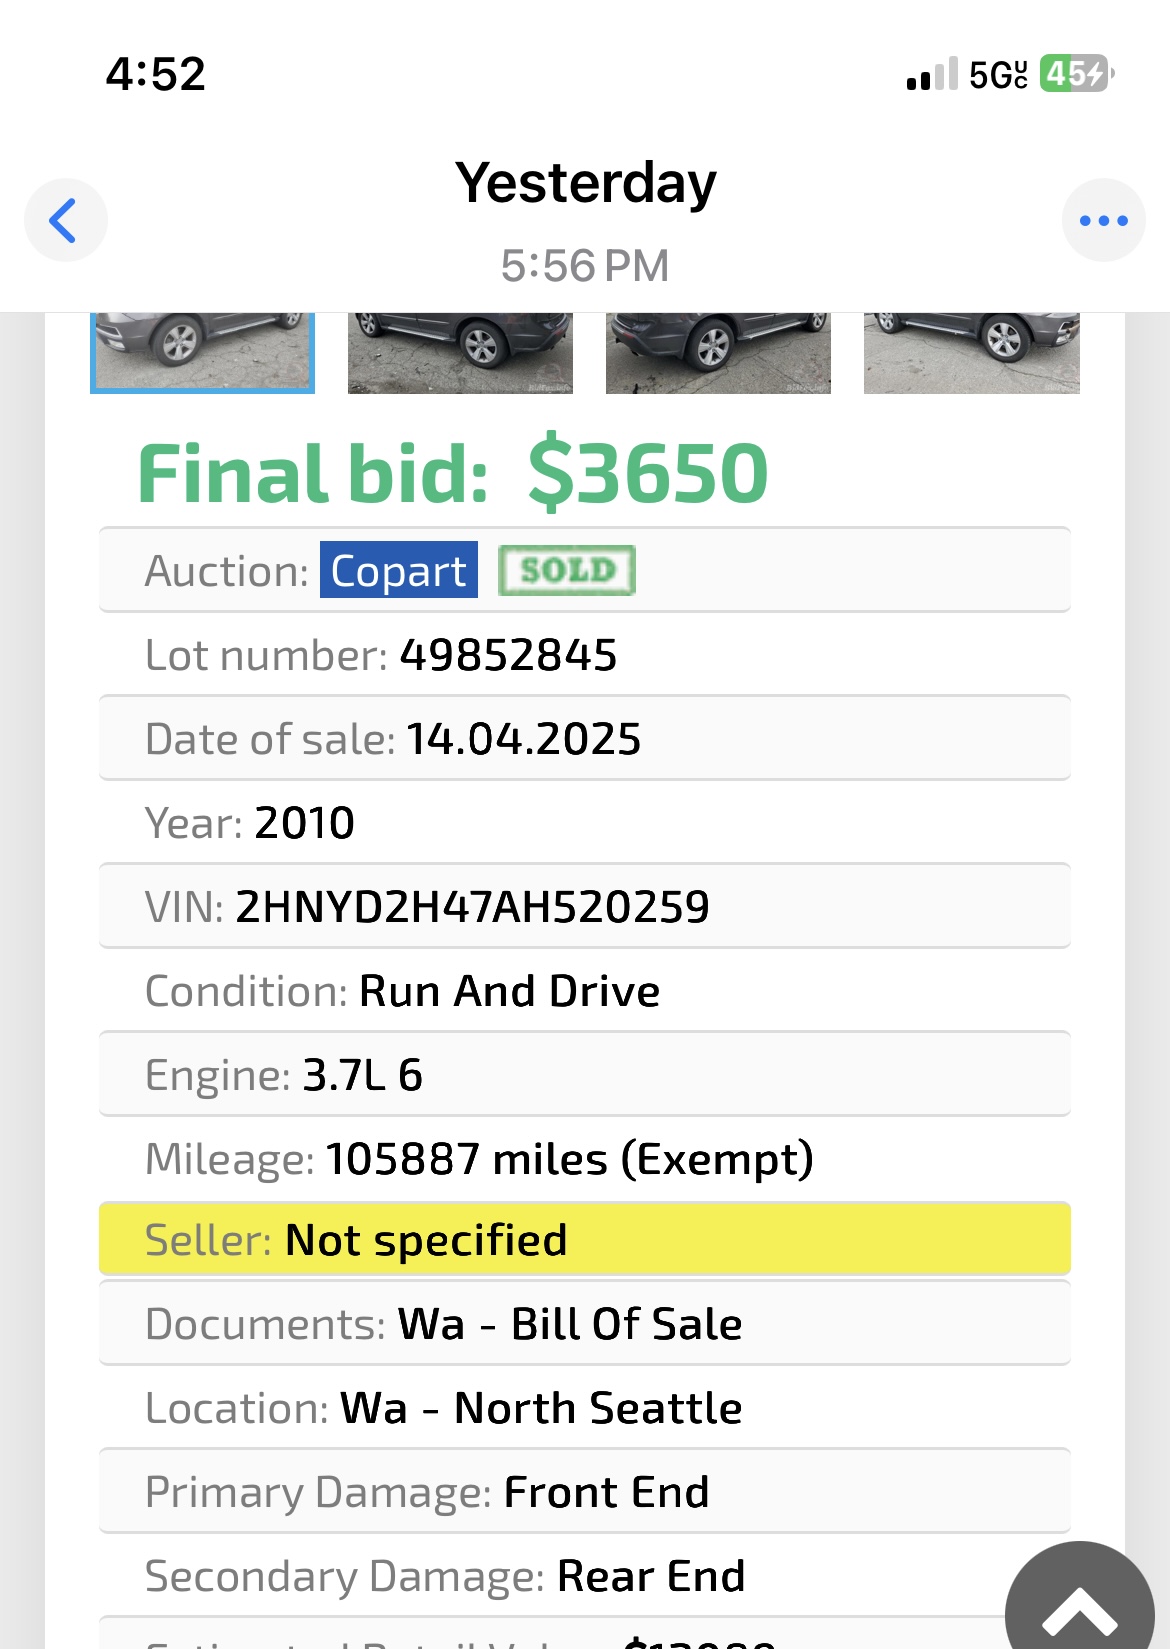
Task: Tap the blue back chevron button
Action: point(65,221)
